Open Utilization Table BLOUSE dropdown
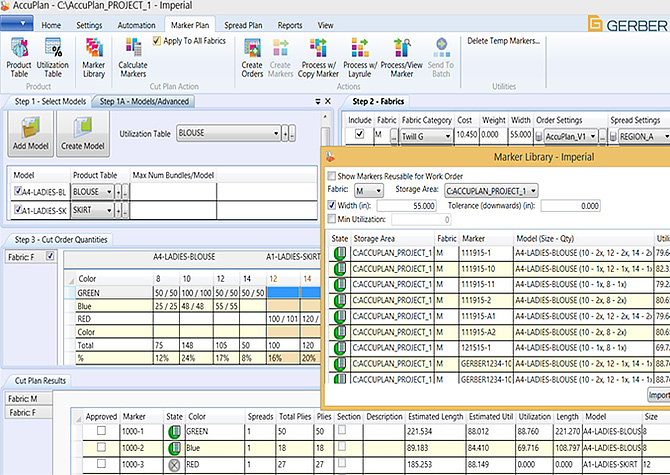Image resolution: width=670 pixels, height=475 pixels. [x=276, y=133]
